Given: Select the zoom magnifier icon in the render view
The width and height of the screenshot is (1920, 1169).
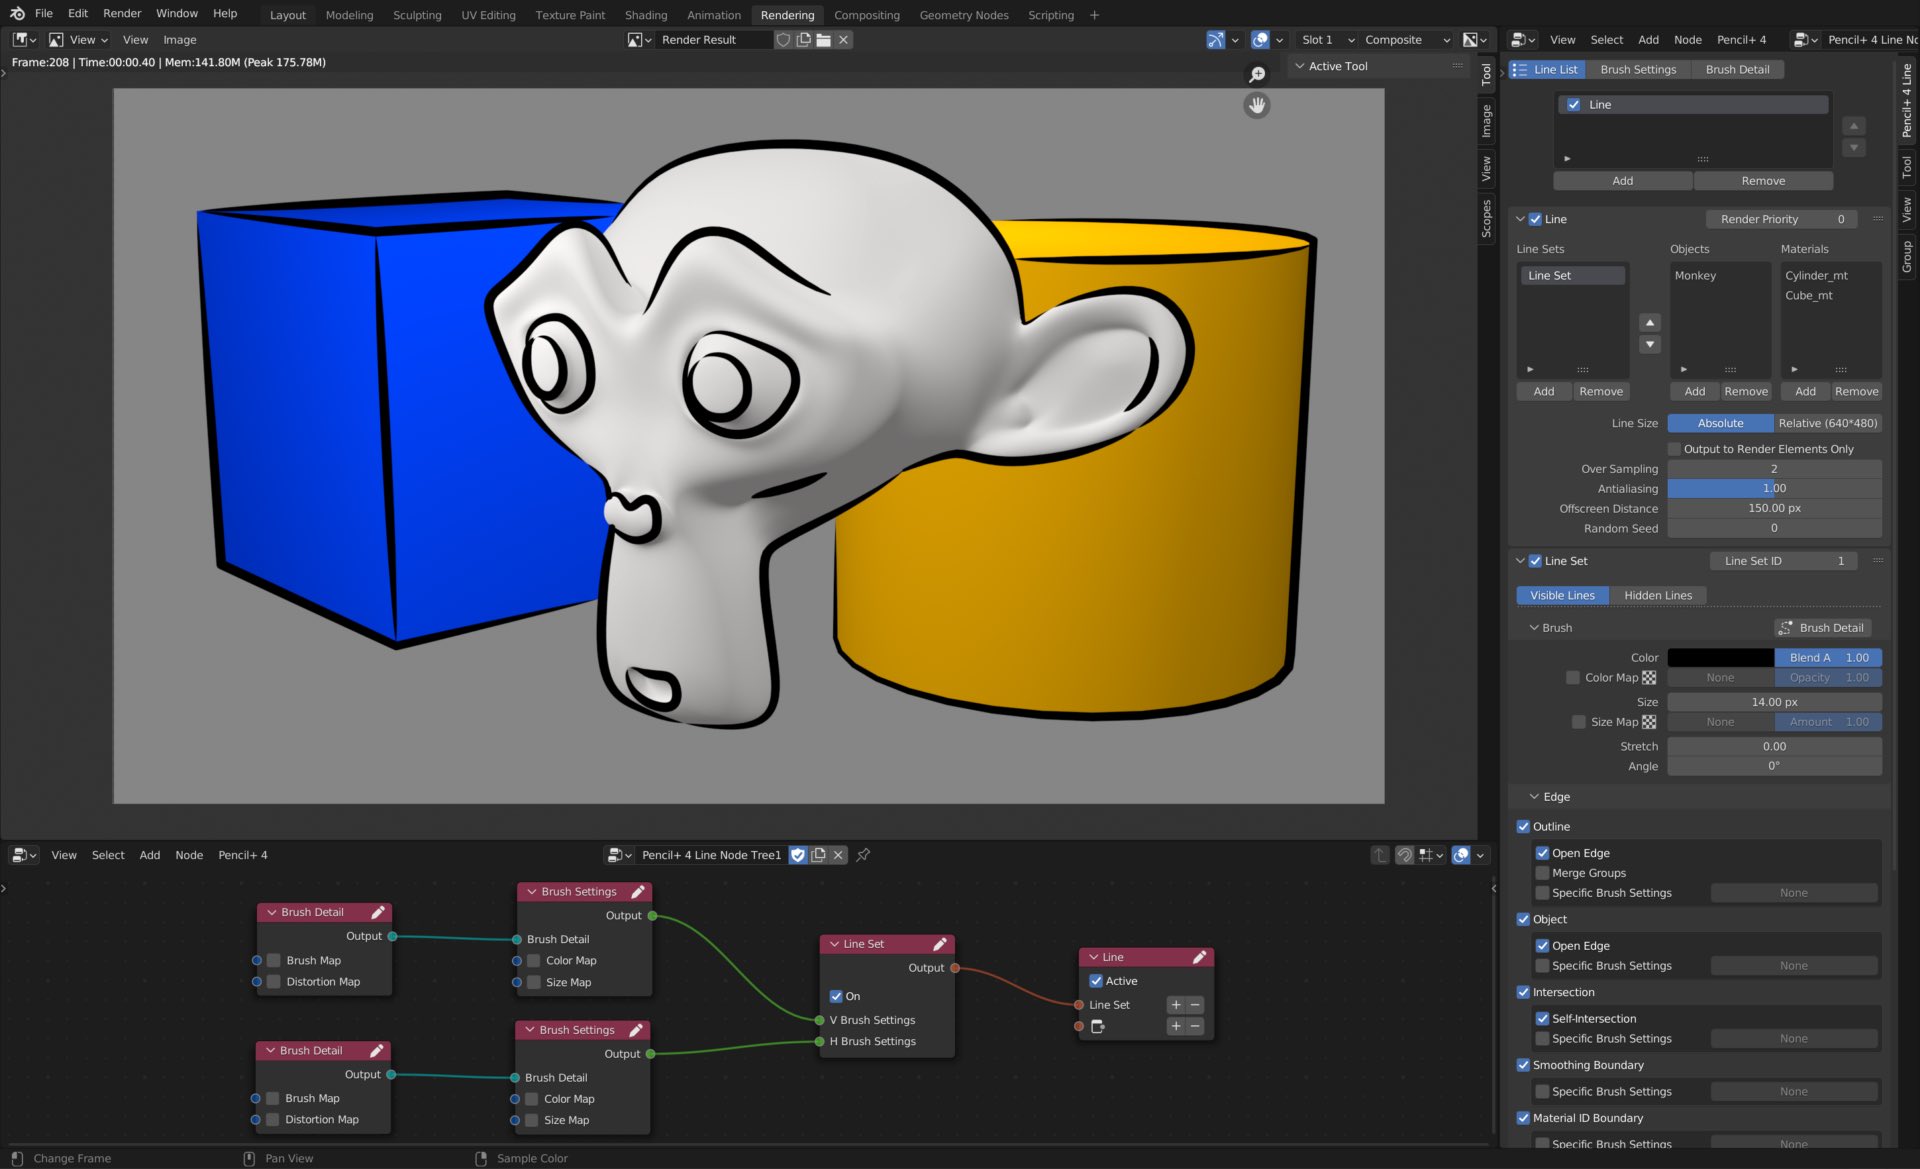Looking at the screenshot, I should 1257,74.
